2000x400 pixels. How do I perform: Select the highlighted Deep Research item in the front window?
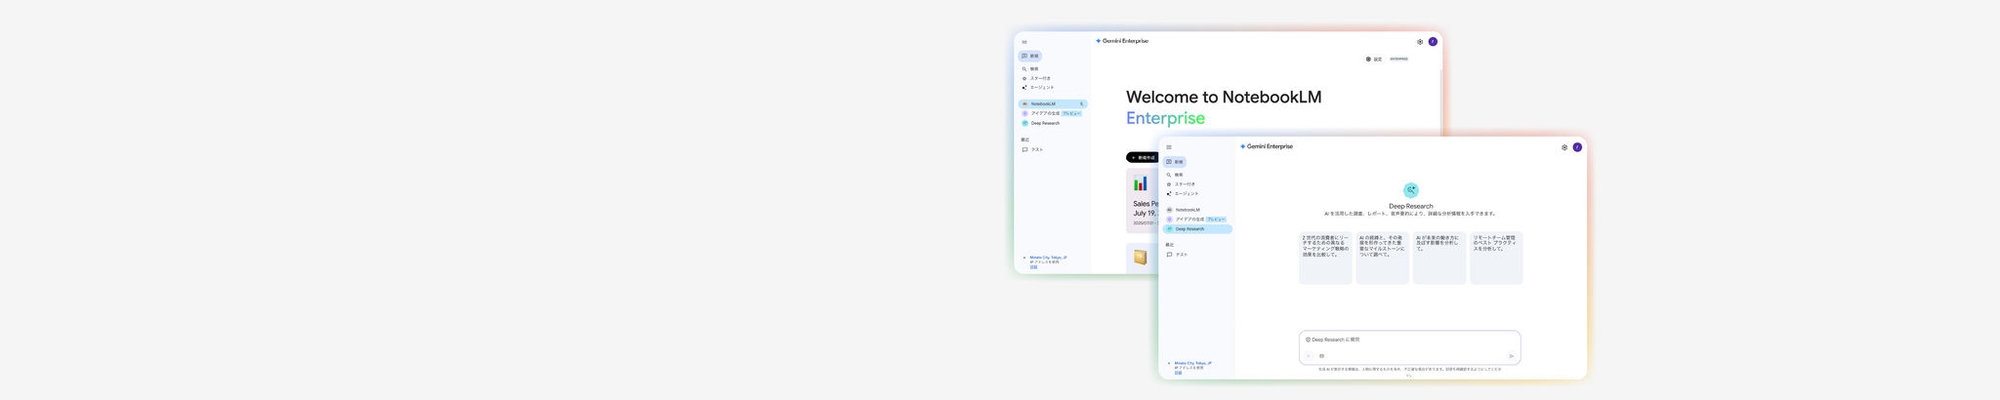(x=1197, y=229)
